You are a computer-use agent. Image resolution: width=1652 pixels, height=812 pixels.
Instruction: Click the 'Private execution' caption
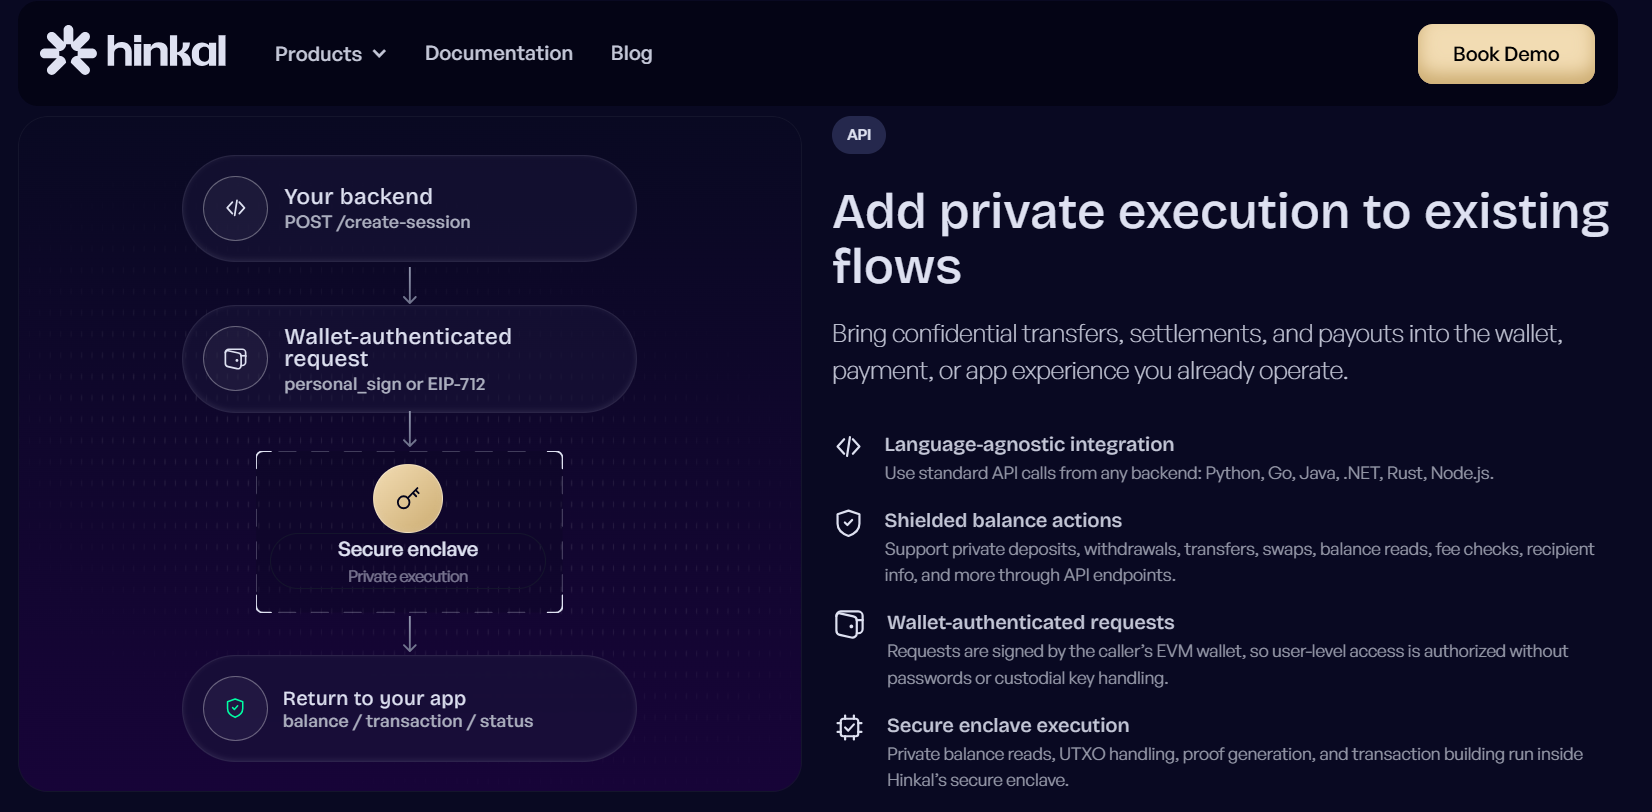[x=408, y=576]
